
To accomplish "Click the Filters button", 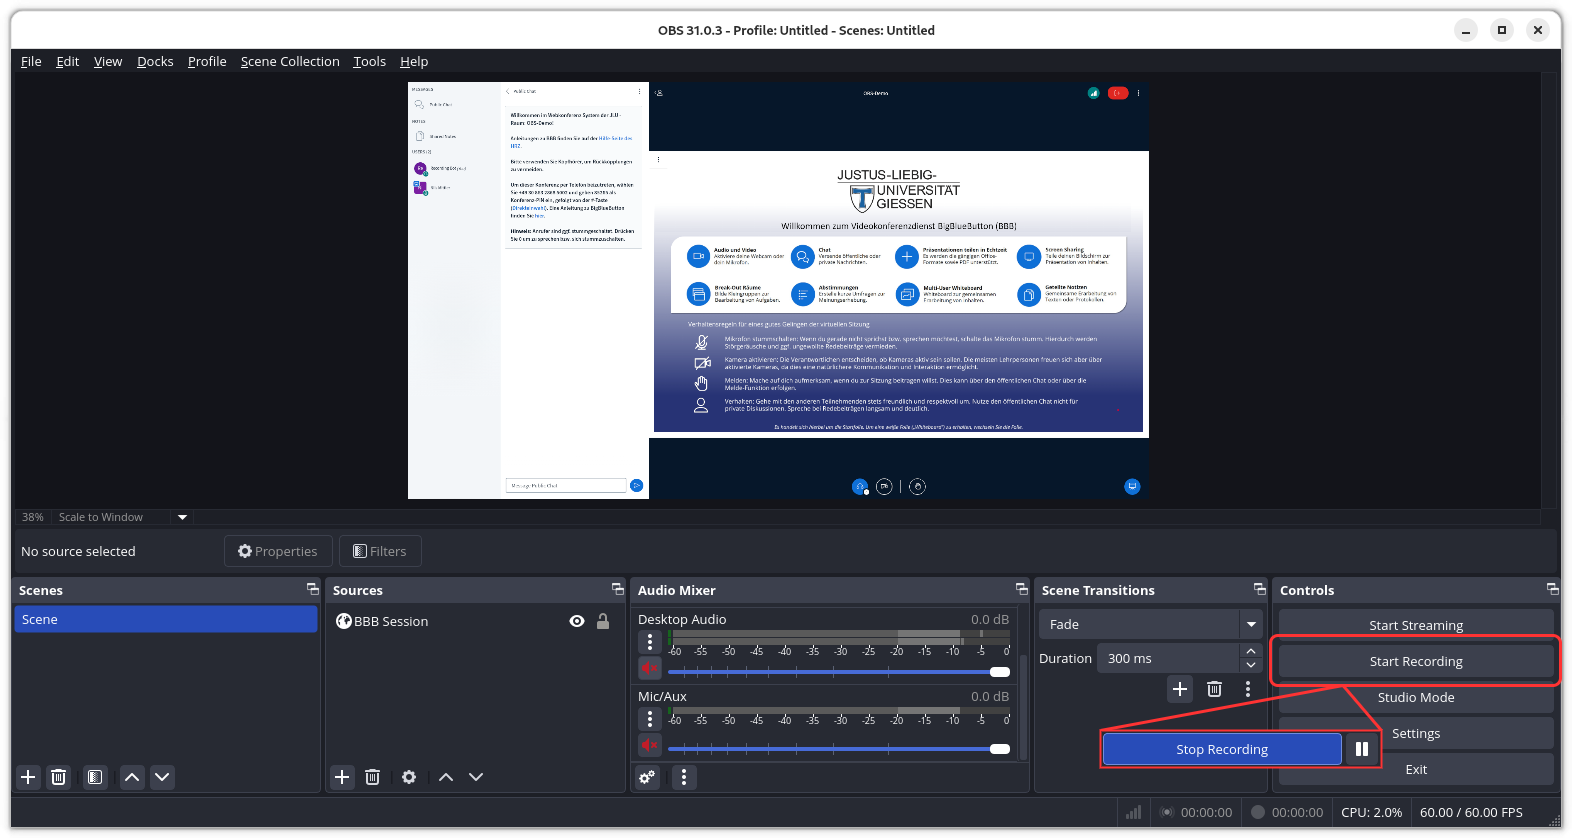I will (380, 551).
